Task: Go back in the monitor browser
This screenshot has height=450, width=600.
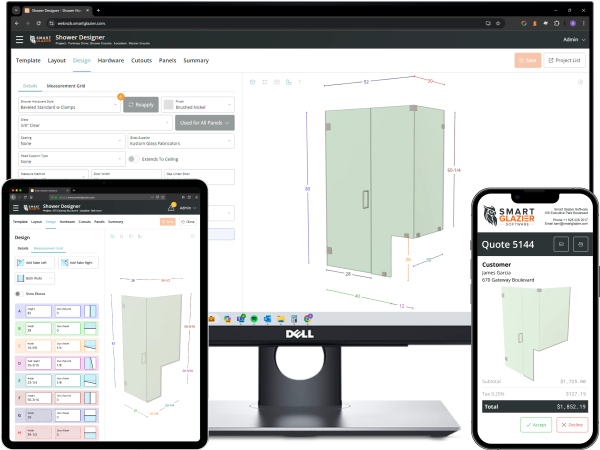Action: click(17, 23)
